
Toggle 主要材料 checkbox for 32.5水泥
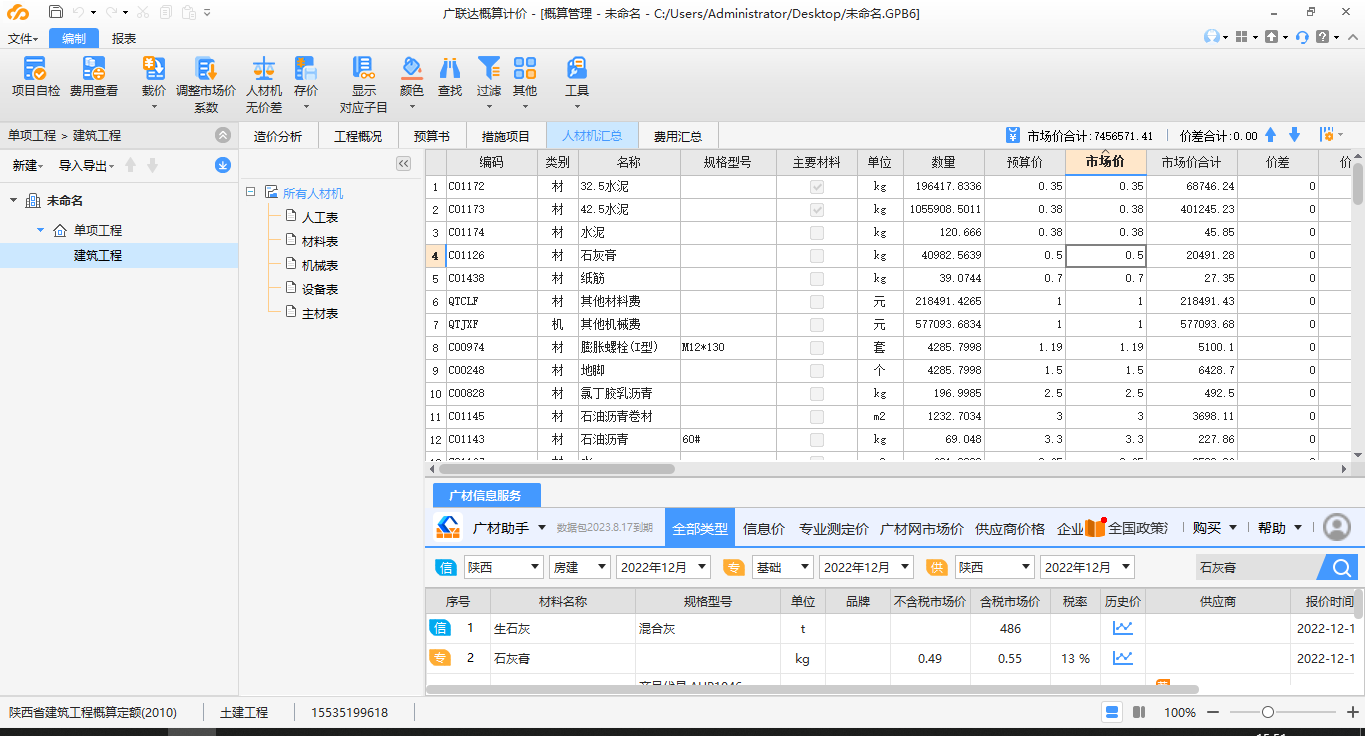pos(817,186)
